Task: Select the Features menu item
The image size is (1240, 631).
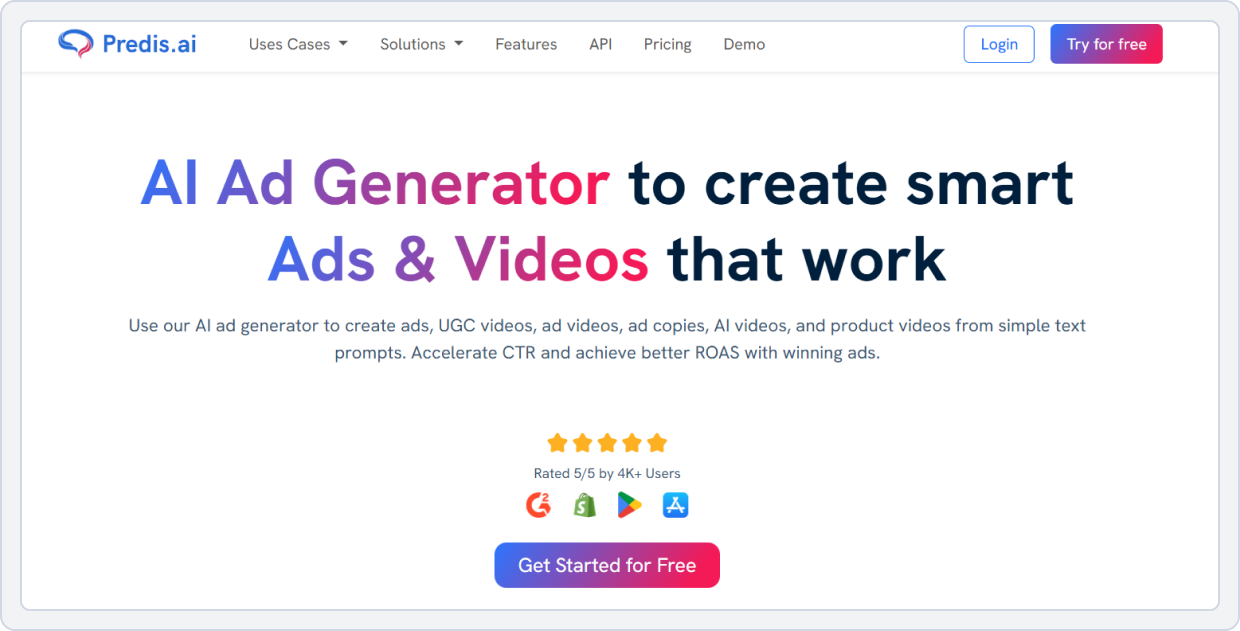Action: (526, 44)
